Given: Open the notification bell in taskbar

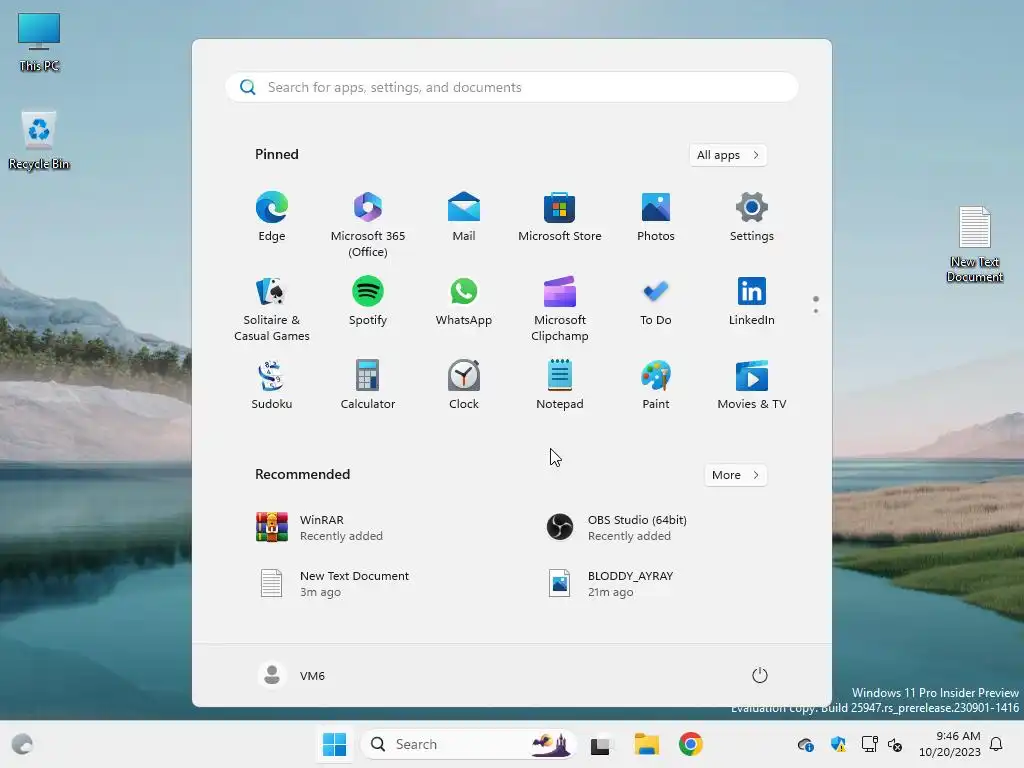Looking at the screenshot, I should click(997, 744).
